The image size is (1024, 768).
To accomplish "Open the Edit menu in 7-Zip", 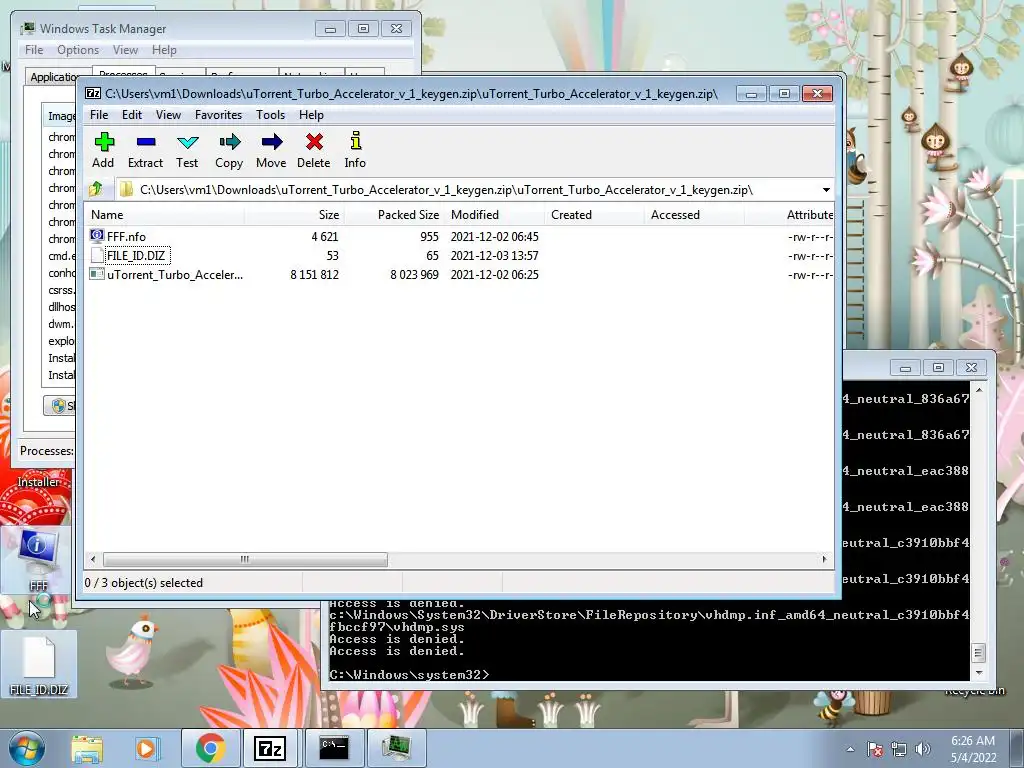I will pyautogui.click(x=131, y=115).
